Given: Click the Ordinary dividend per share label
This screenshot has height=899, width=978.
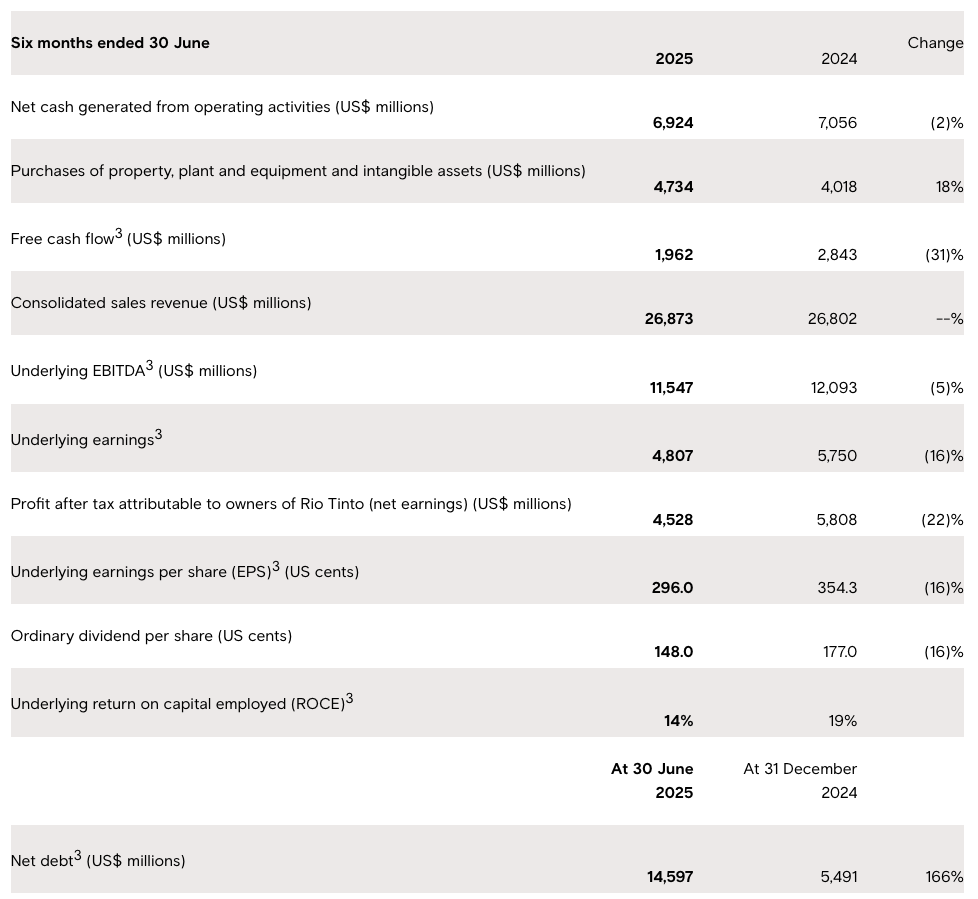Looking at the screenshot, I should [151, 636].
